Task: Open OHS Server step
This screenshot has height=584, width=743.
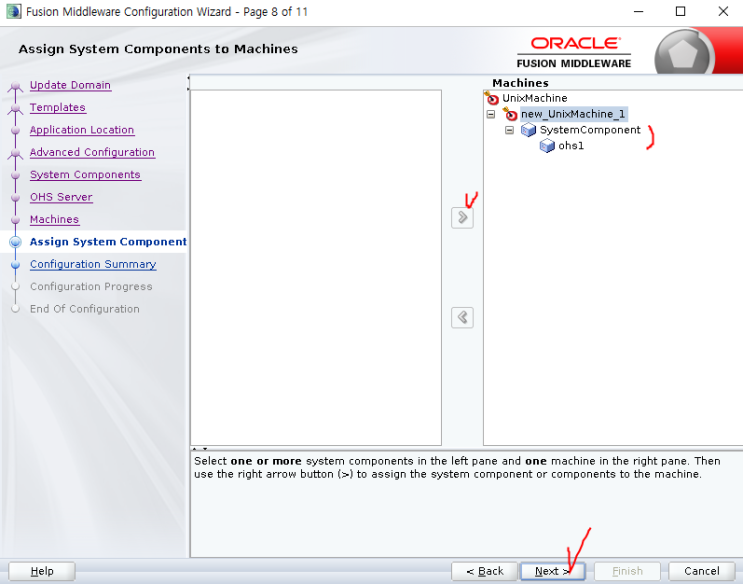Action: (61, 197)
